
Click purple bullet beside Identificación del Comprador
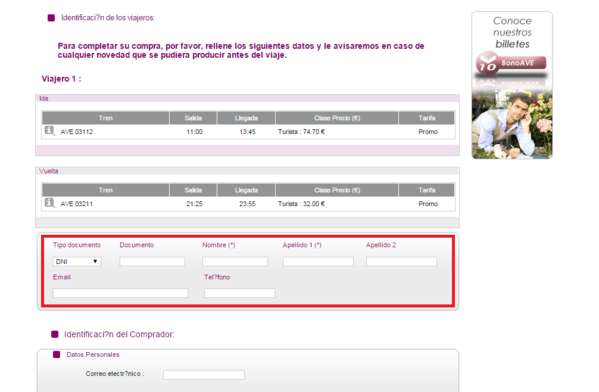coord(55,334)
